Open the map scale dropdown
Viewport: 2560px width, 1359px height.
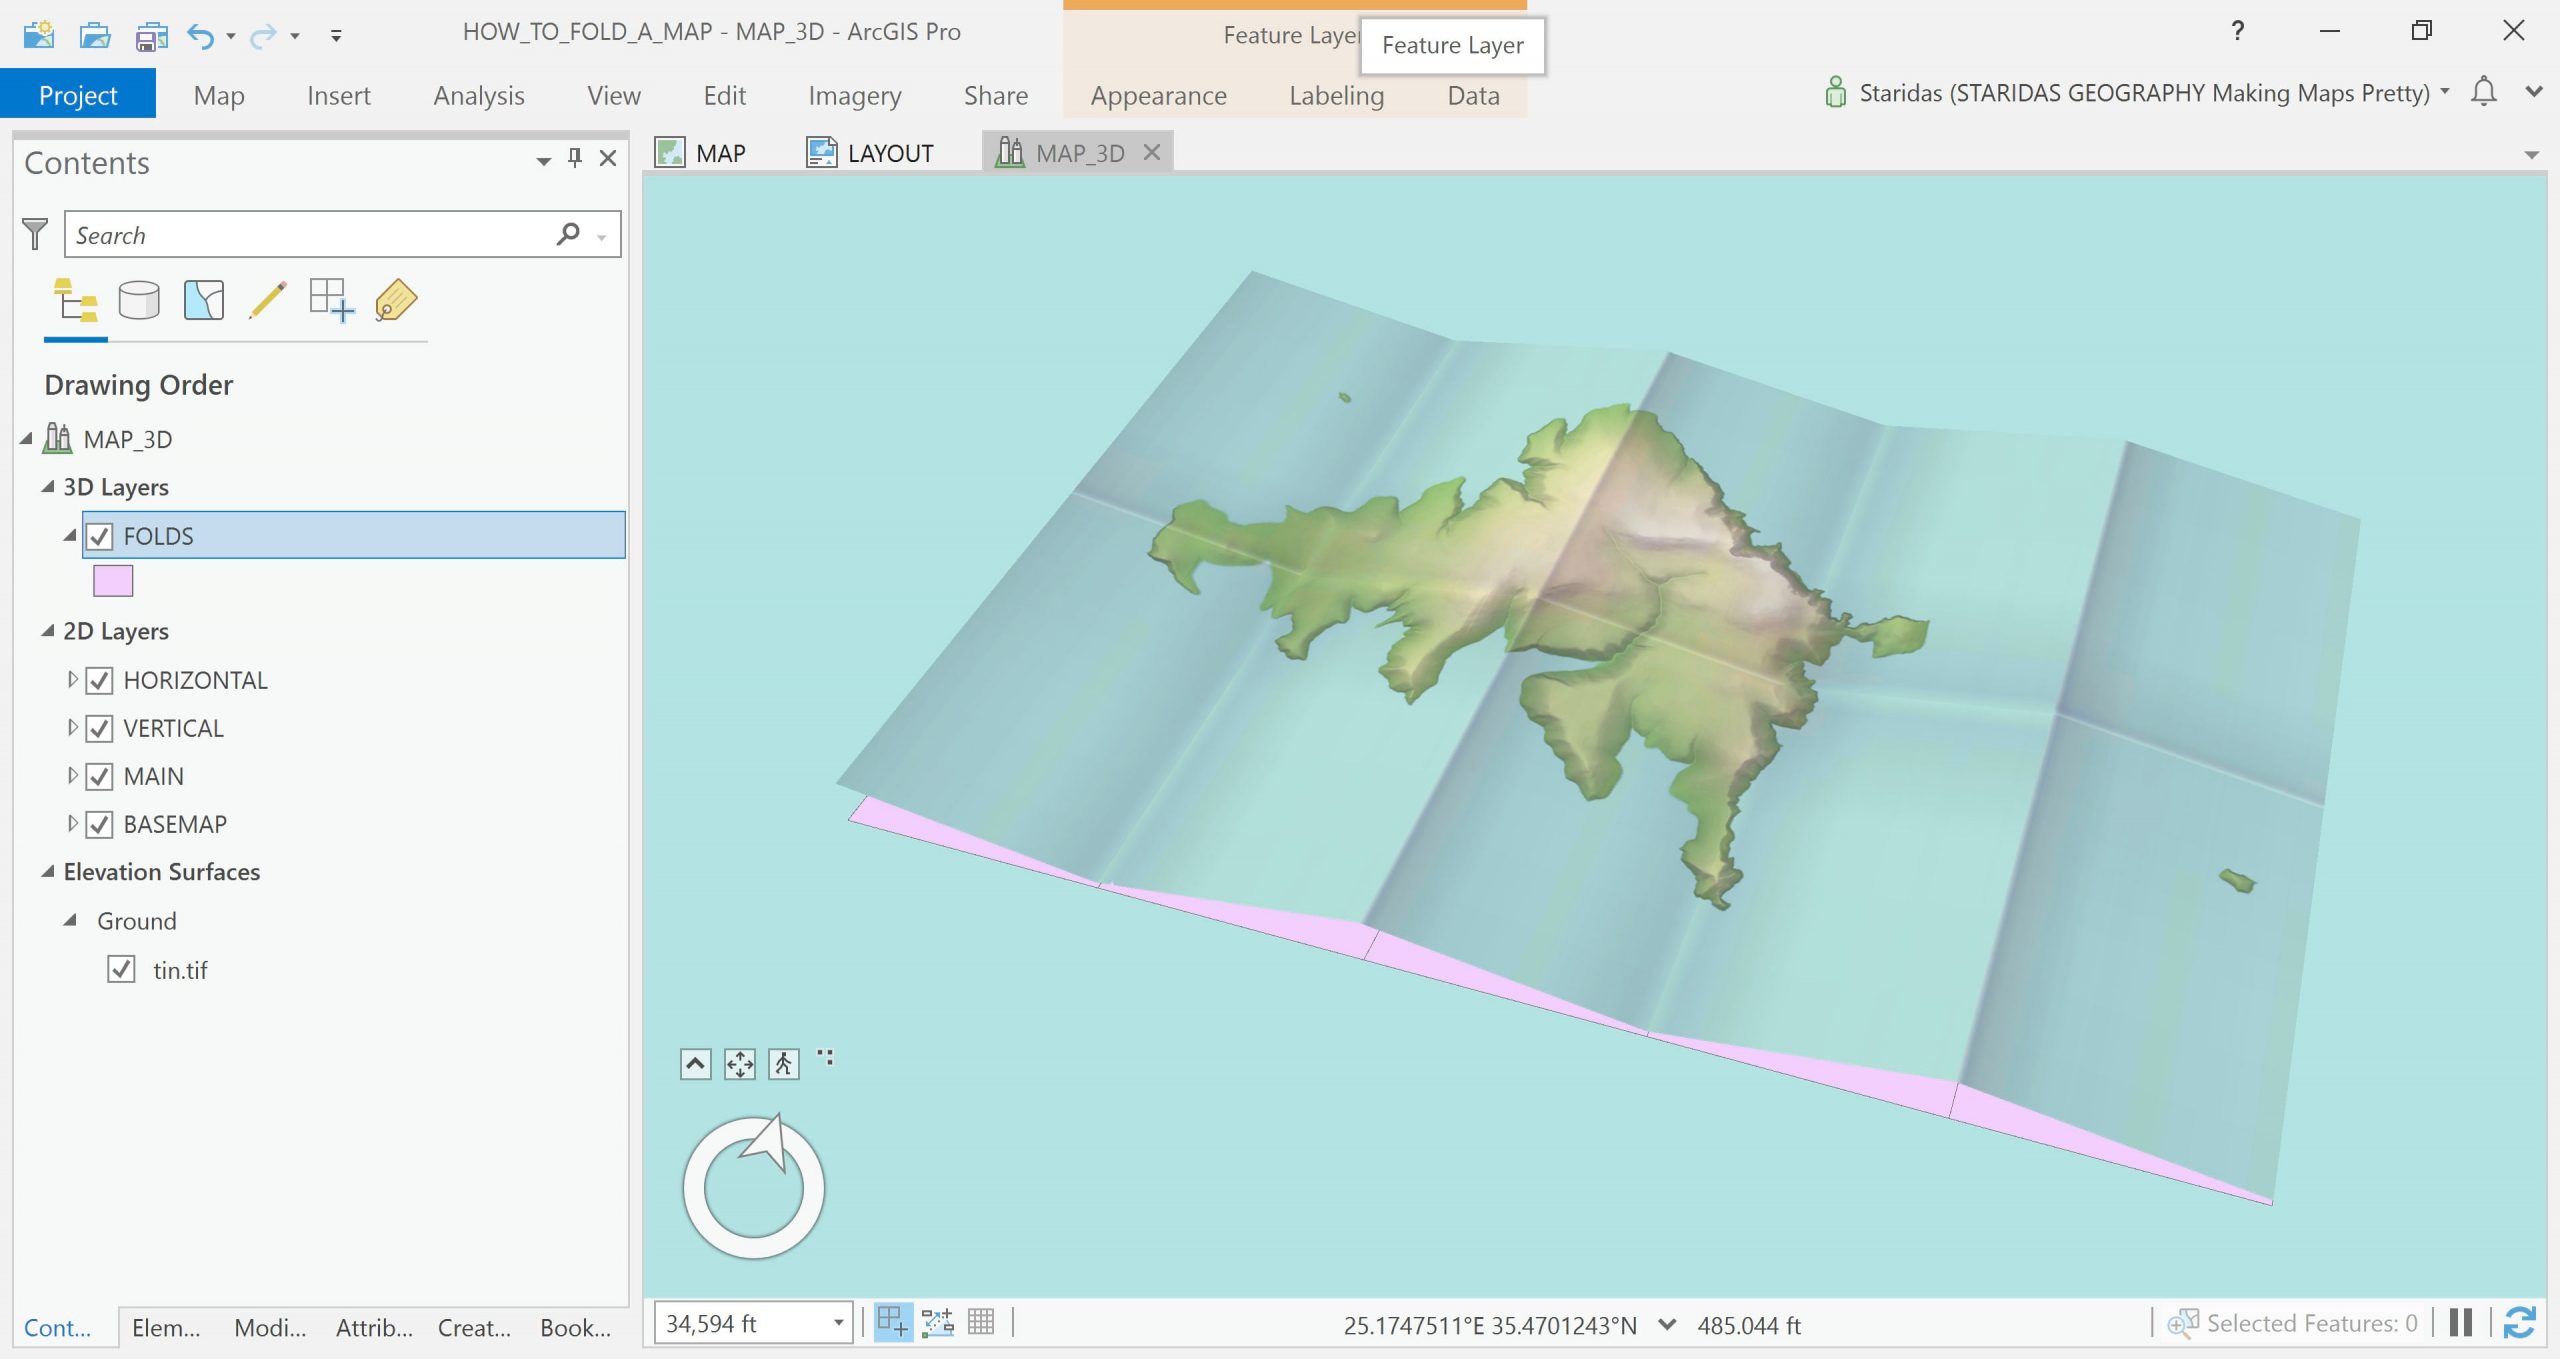pos(838,1323)
